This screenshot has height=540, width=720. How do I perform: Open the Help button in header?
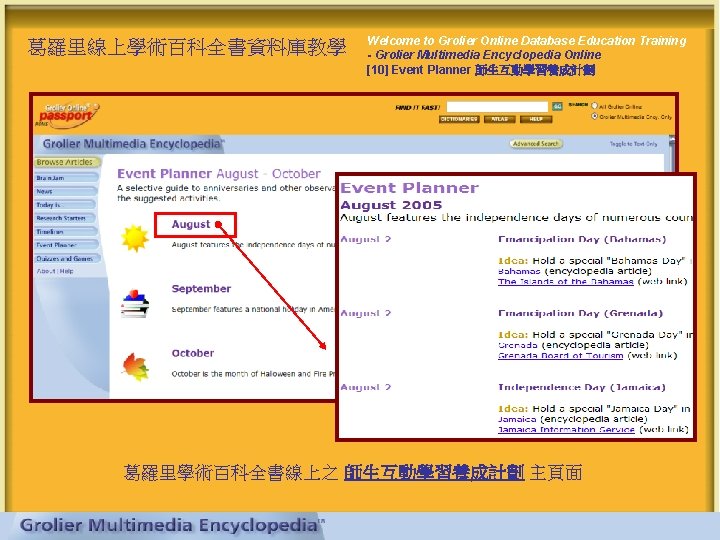pos(536,119)
